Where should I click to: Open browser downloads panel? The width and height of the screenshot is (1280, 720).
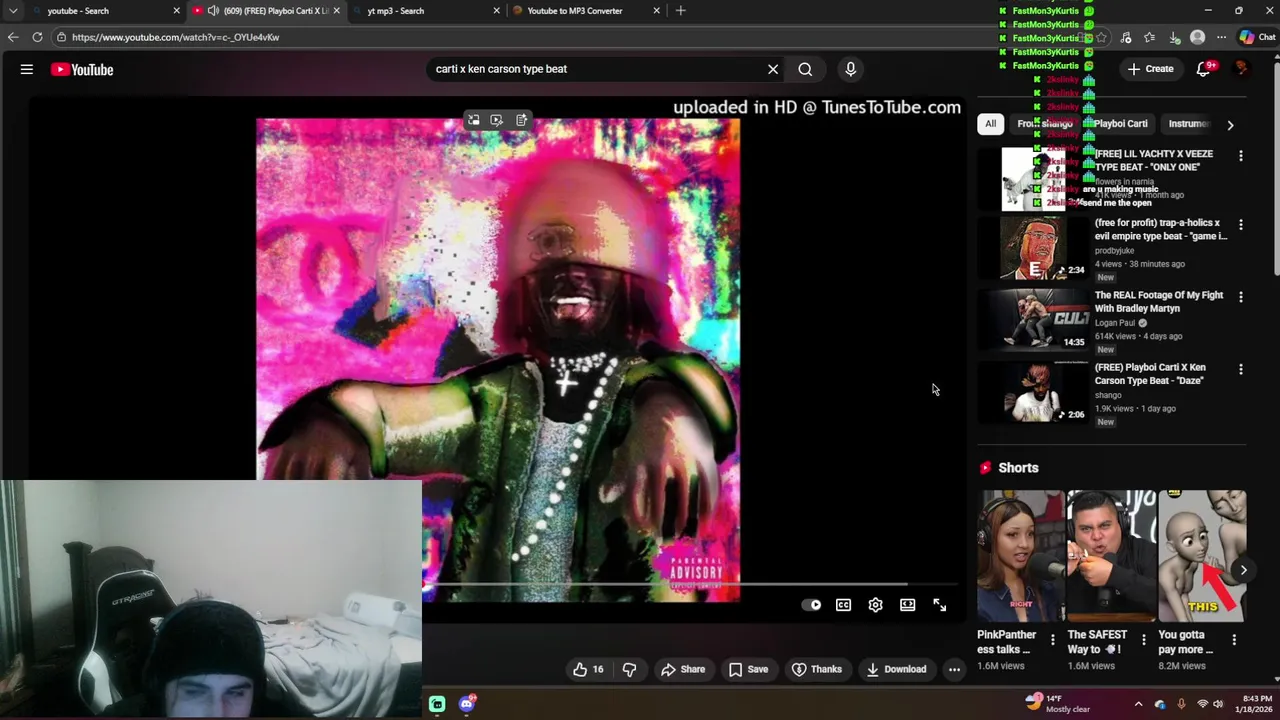click(x=1174, y=37)
